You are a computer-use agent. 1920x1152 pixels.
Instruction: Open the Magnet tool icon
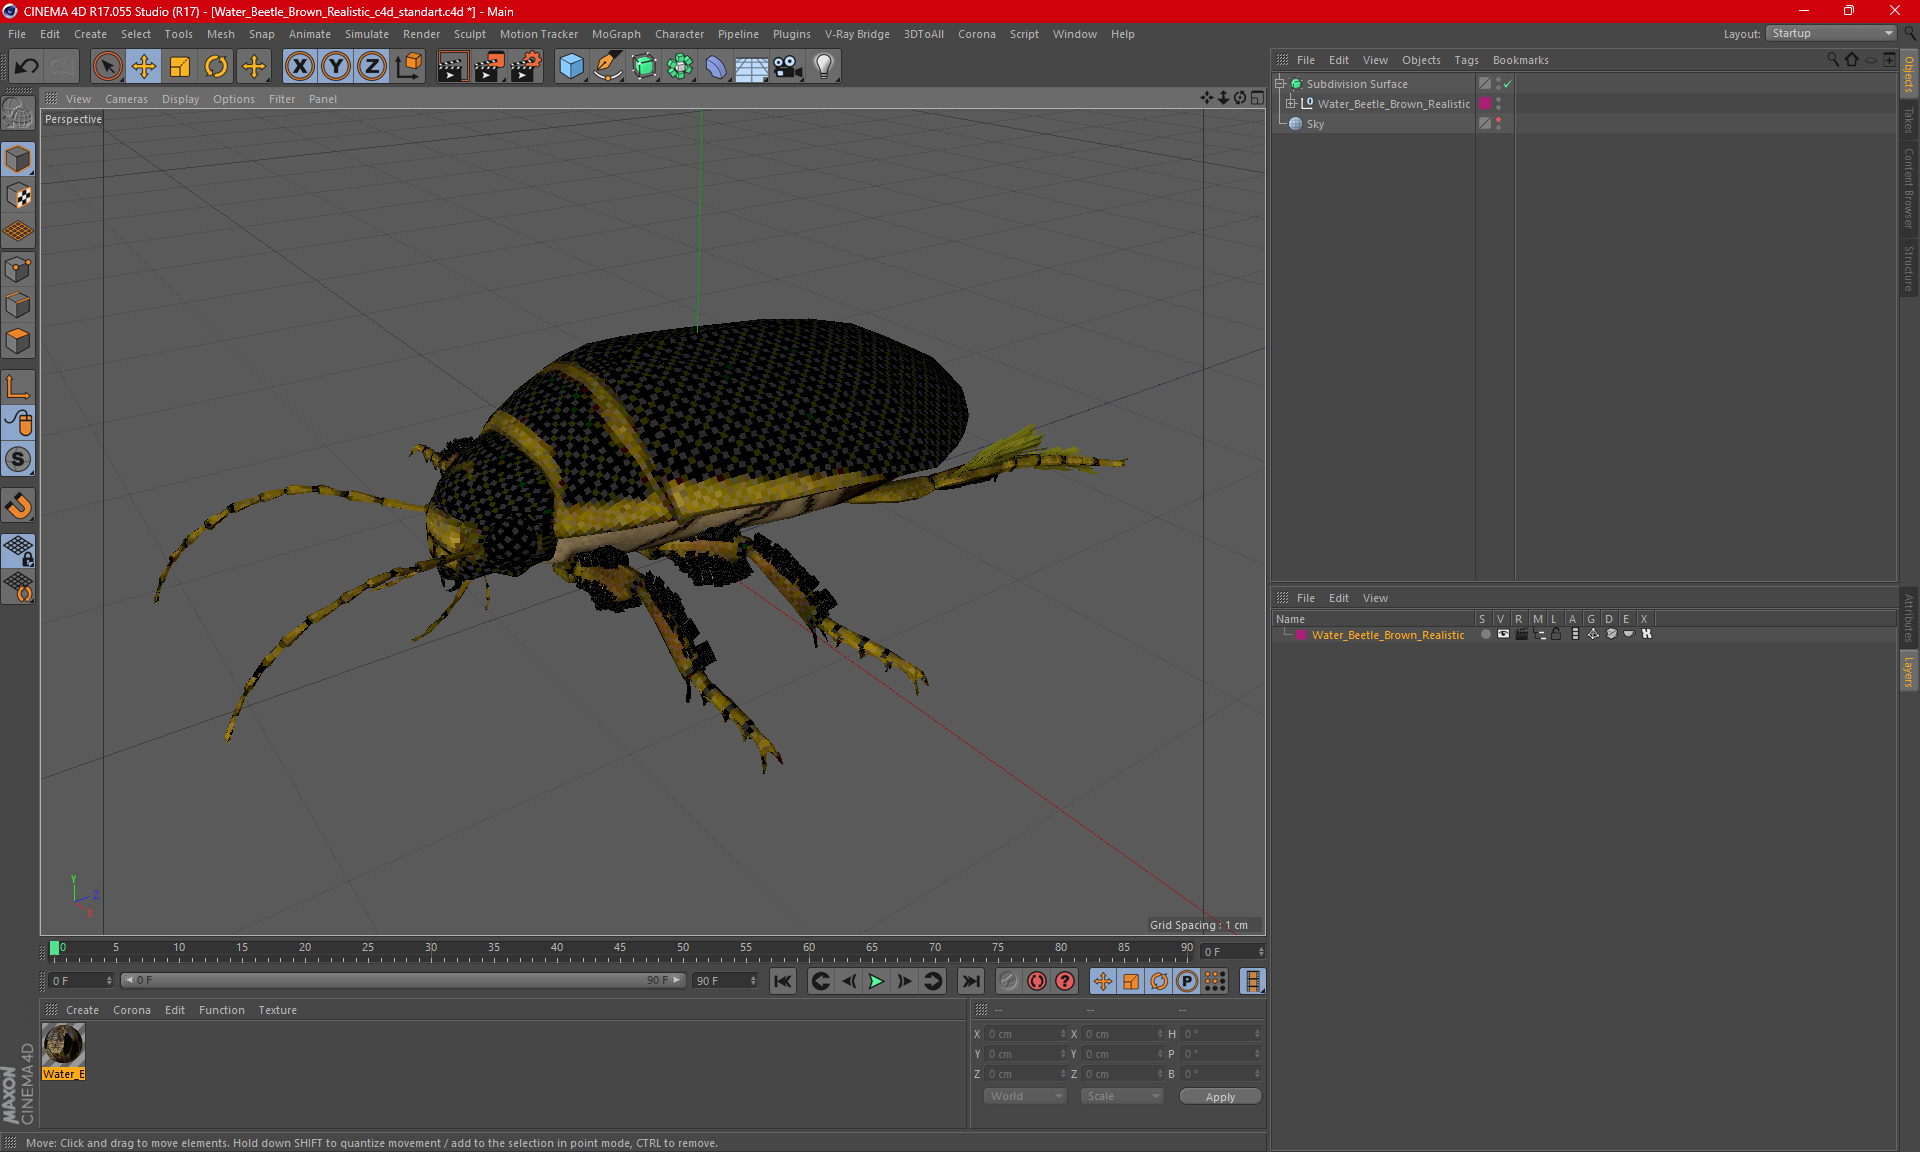(x=18, y=506)
